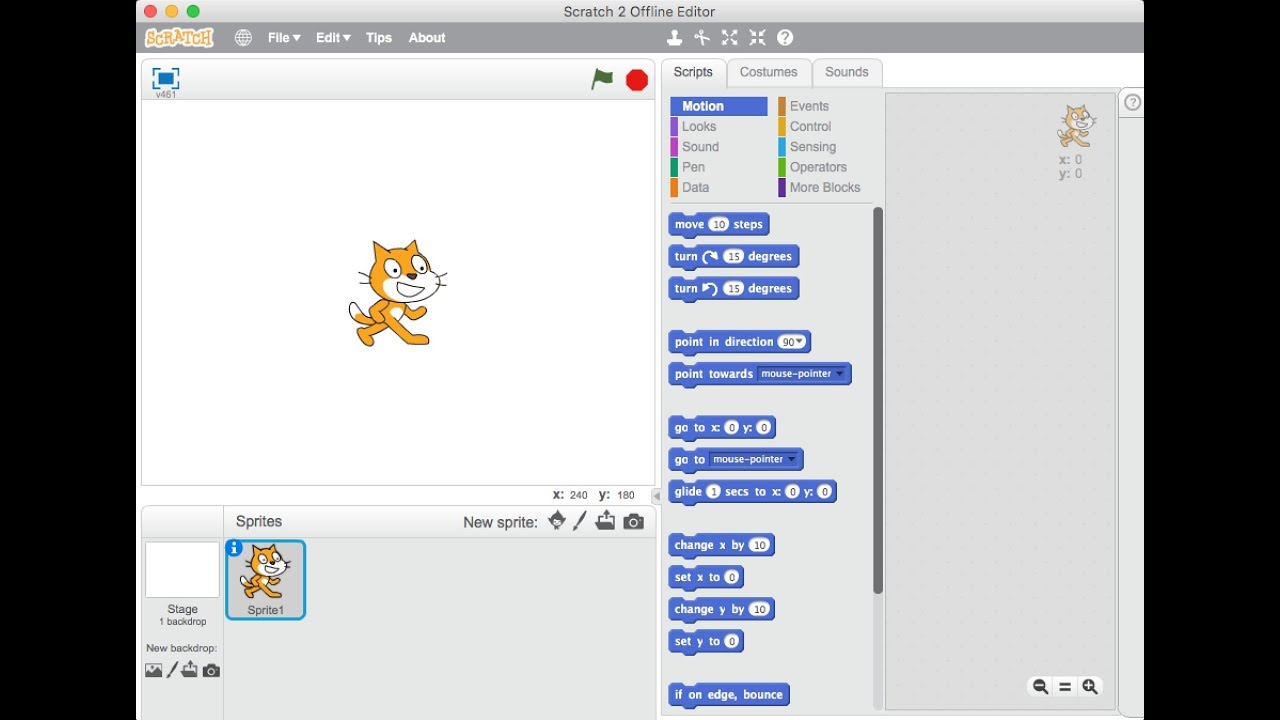Select the Grow sprite tool

click(730, 38)
